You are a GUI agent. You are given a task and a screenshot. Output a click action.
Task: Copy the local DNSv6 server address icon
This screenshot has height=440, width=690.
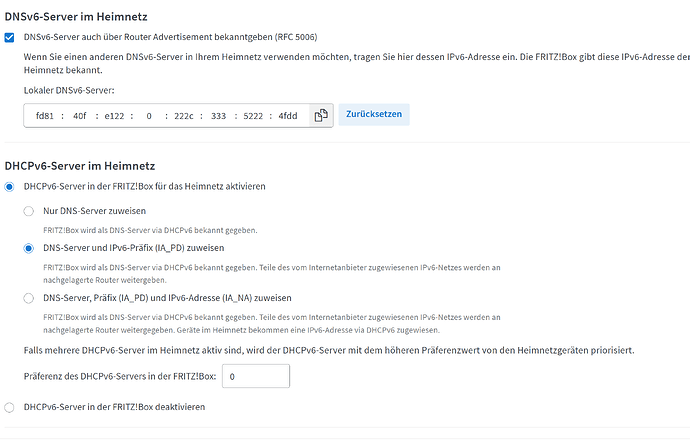click(321, 116)
